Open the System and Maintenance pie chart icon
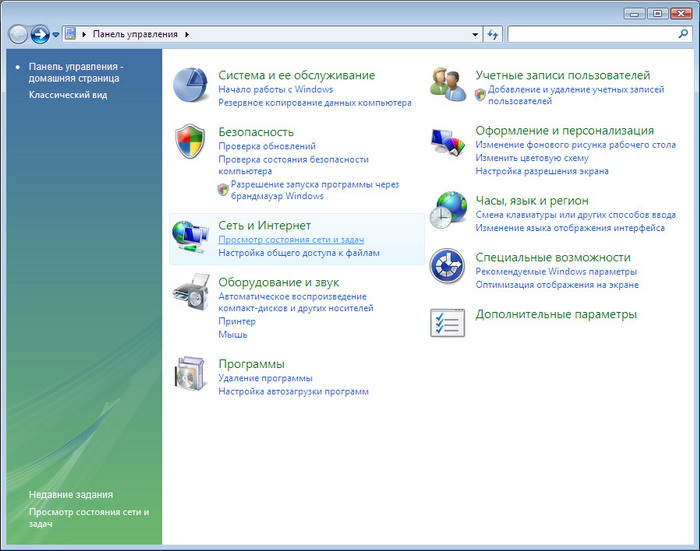 190,85
